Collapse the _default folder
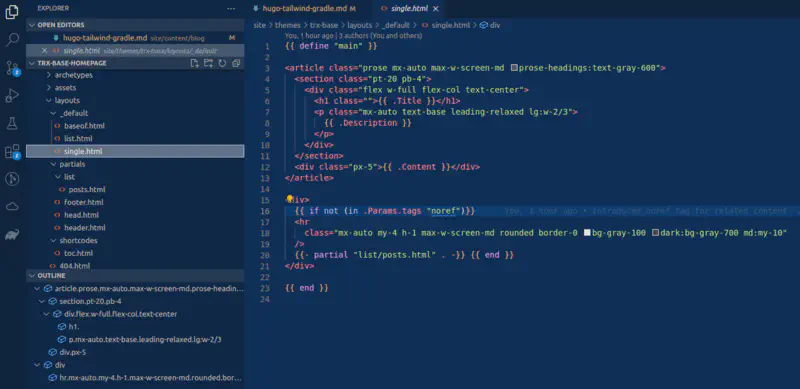This screenshot has height=389, width=800. point(54,113)
